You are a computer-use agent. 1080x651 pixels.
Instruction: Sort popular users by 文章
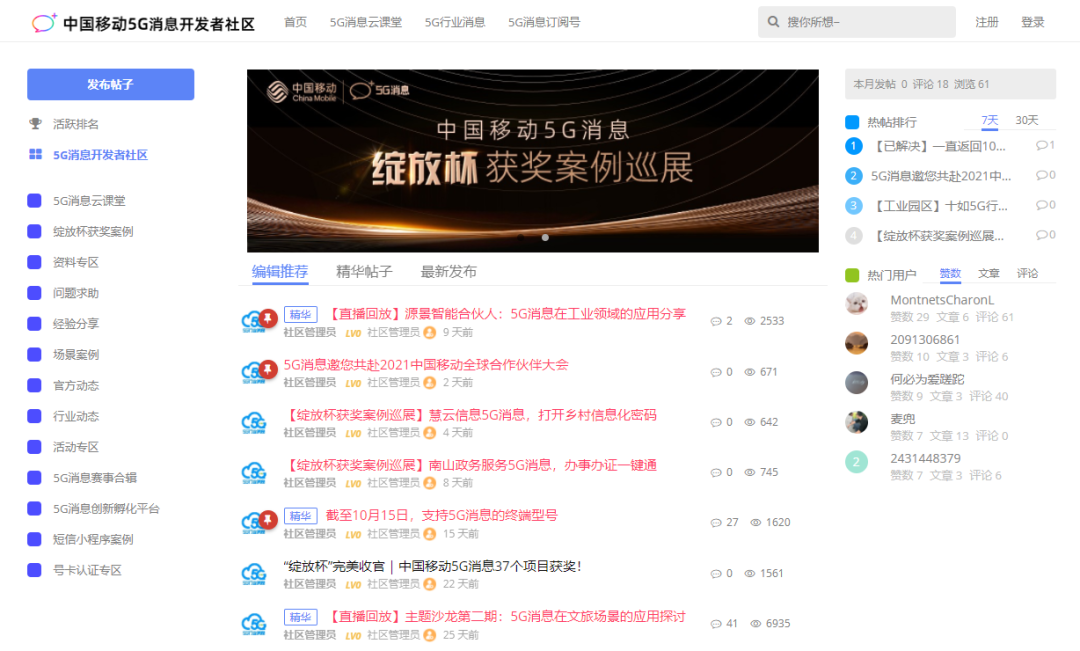tap(988, 273)
